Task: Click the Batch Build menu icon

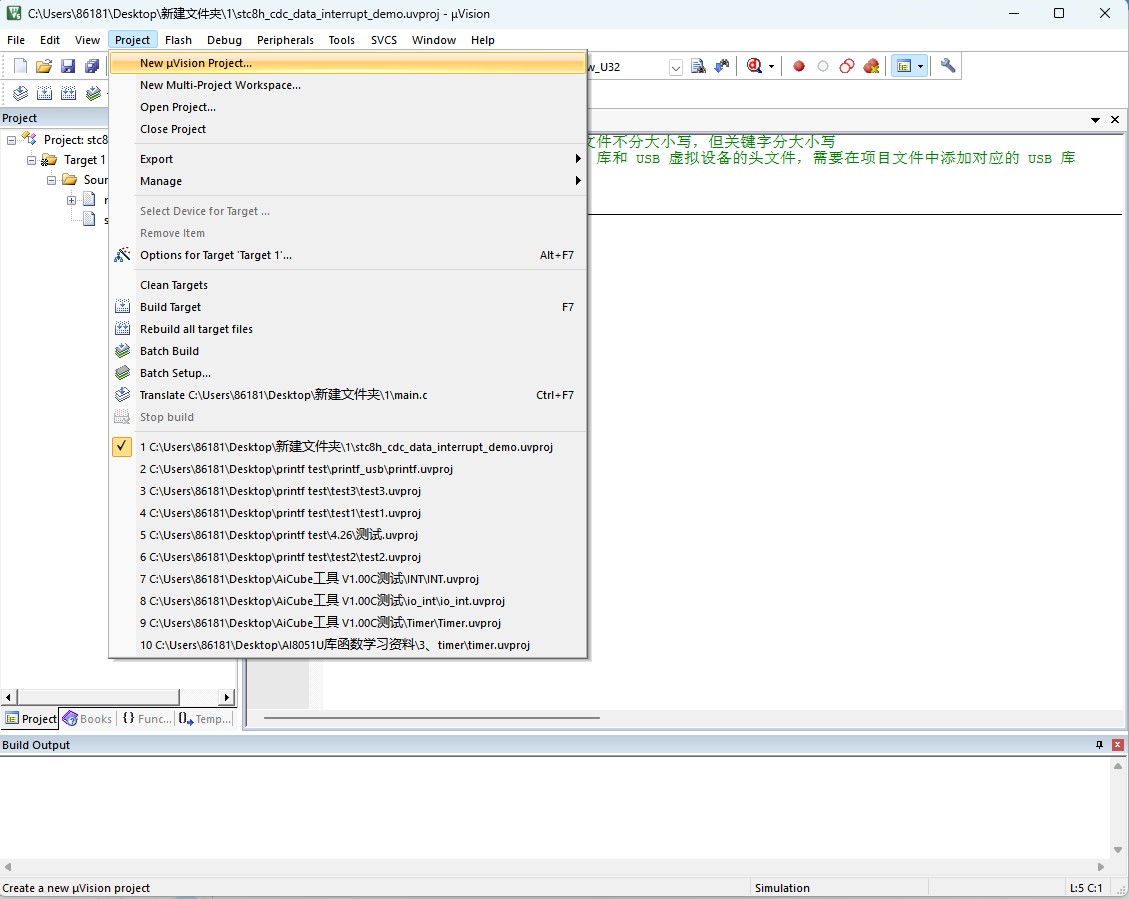Action: [122, 351]
